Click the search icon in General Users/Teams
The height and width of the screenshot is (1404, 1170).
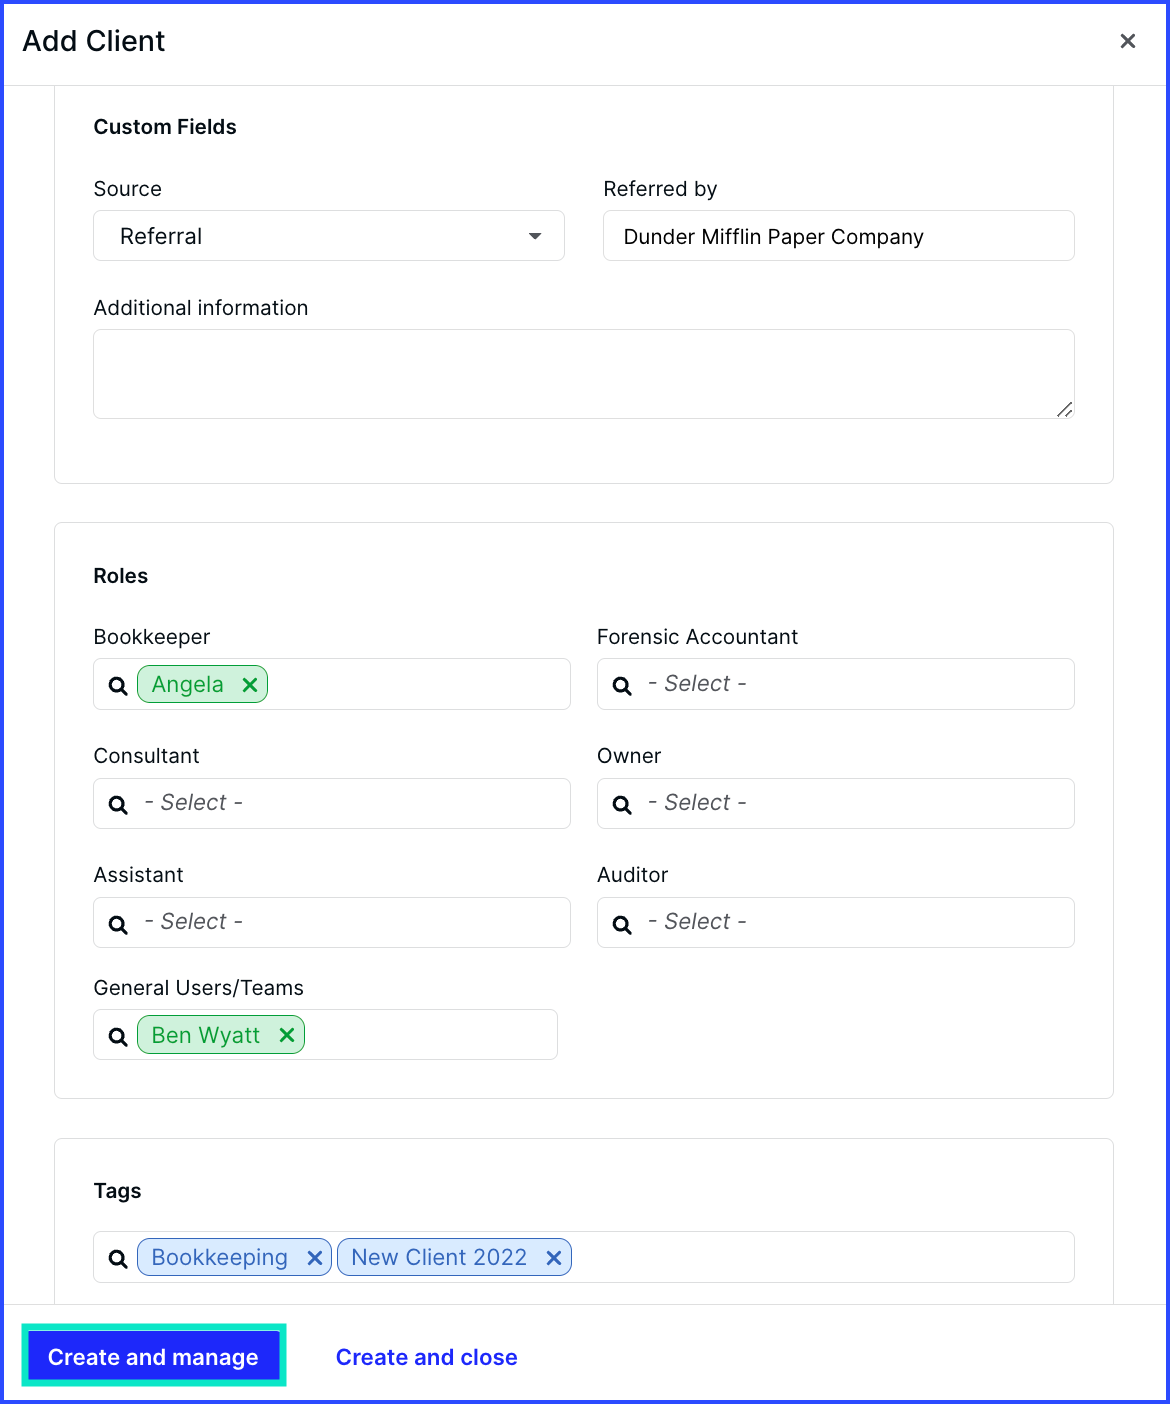click(118, 1037)
